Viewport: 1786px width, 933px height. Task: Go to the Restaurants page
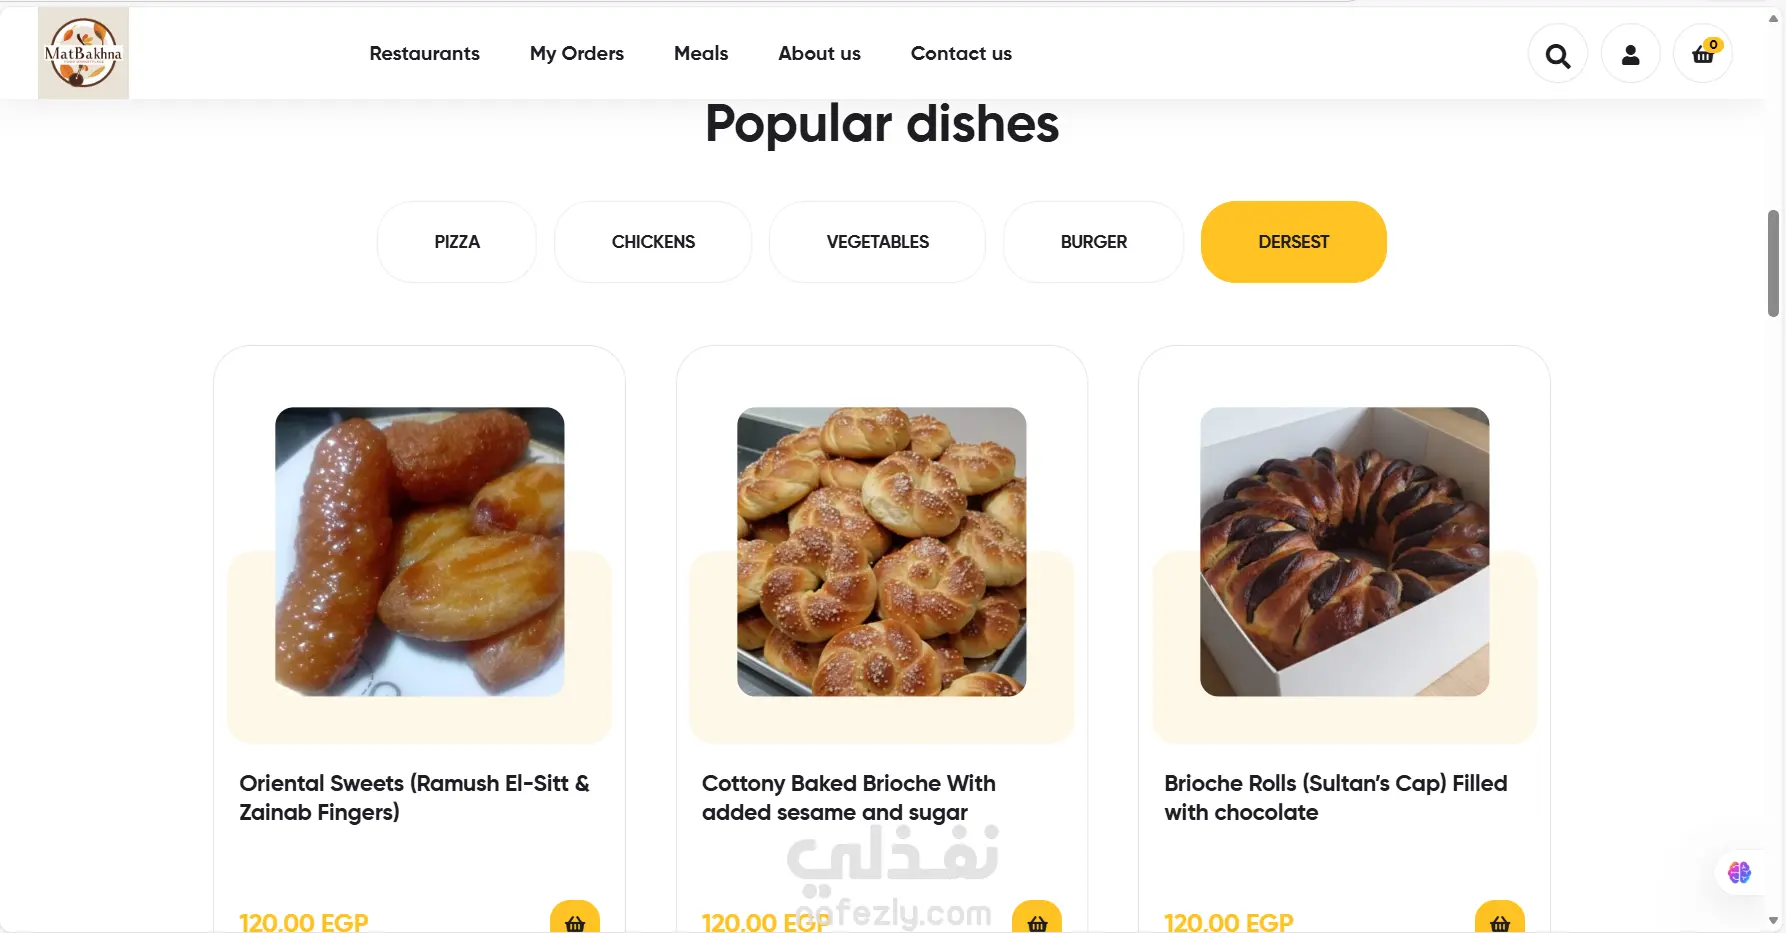424,54
